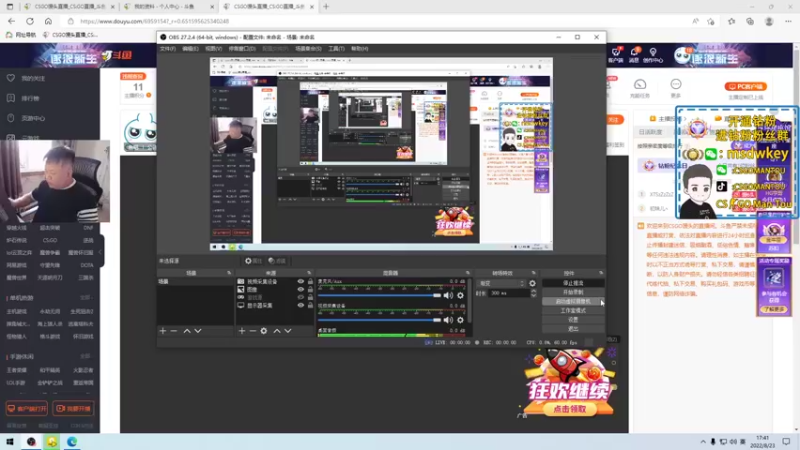Collapse the Douyu sidebar with the arrow handle
Viewport: 800px width, 450px height.
[x=102, y=252]
